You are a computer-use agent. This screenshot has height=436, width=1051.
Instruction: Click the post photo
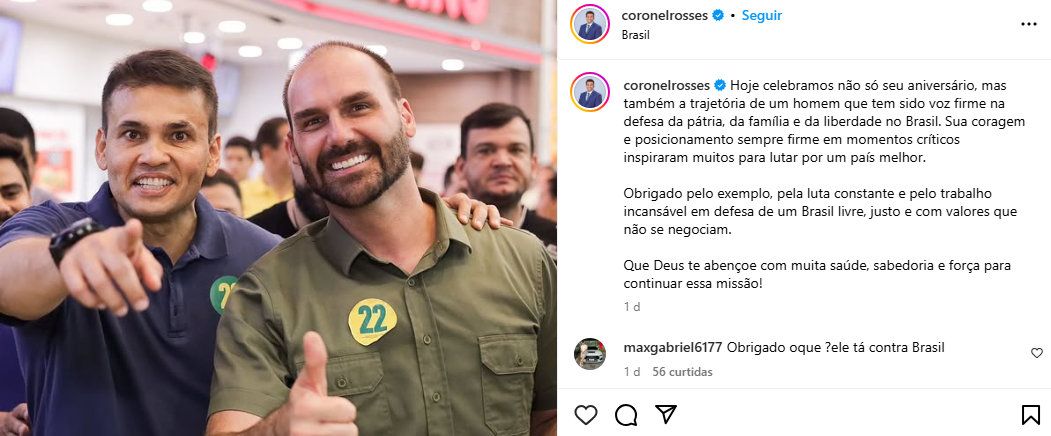click(278, 218)
